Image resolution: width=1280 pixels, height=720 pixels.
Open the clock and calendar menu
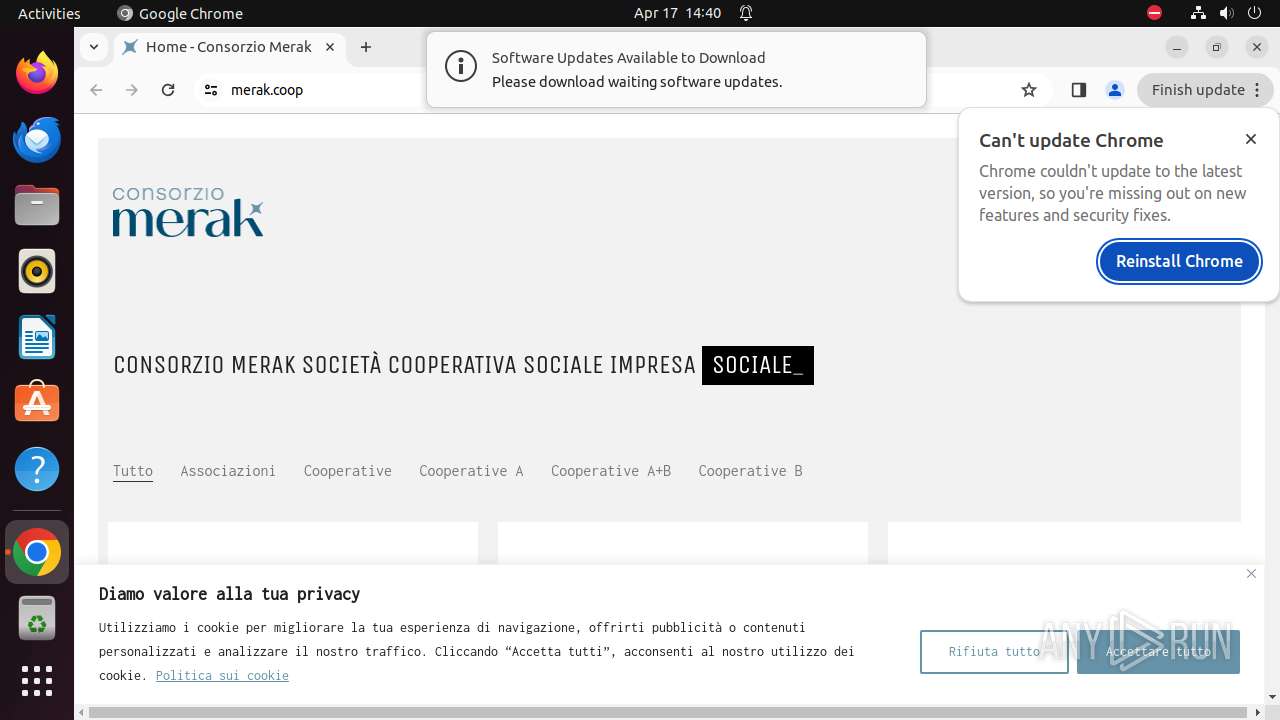point(677,13)
